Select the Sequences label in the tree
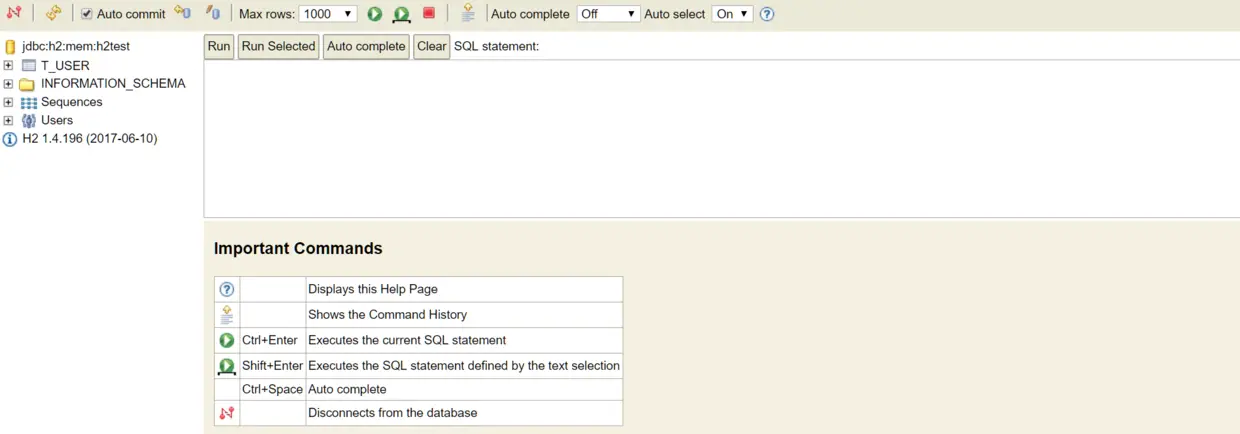Screen dimensions: 1240x434 pos(72,102)
